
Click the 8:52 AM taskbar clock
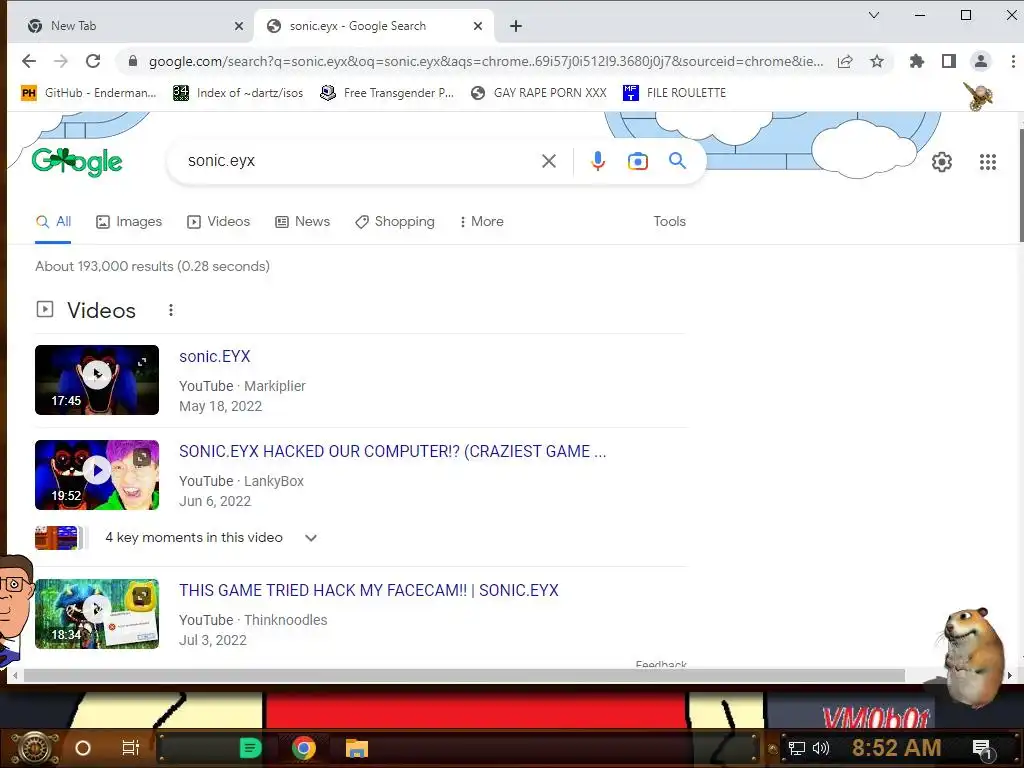point(896,748)
